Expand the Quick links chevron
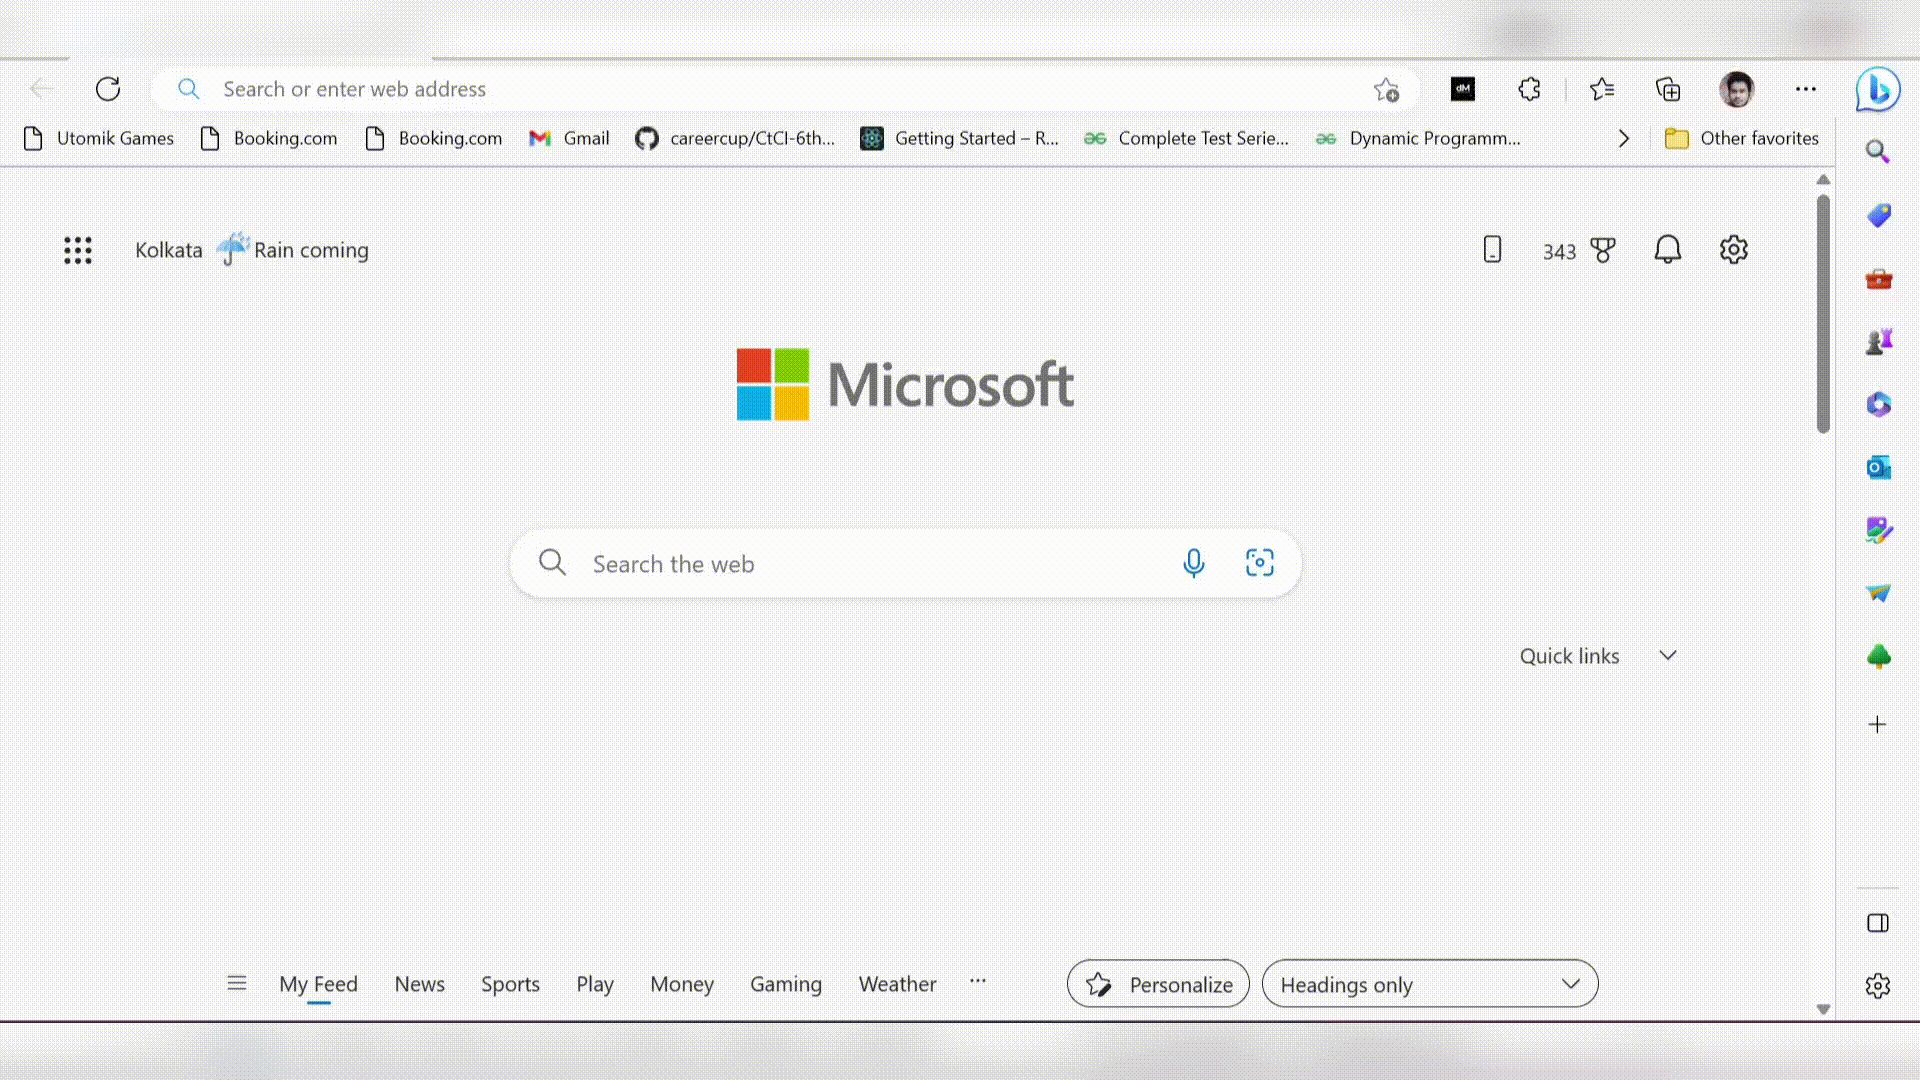 1667,656
